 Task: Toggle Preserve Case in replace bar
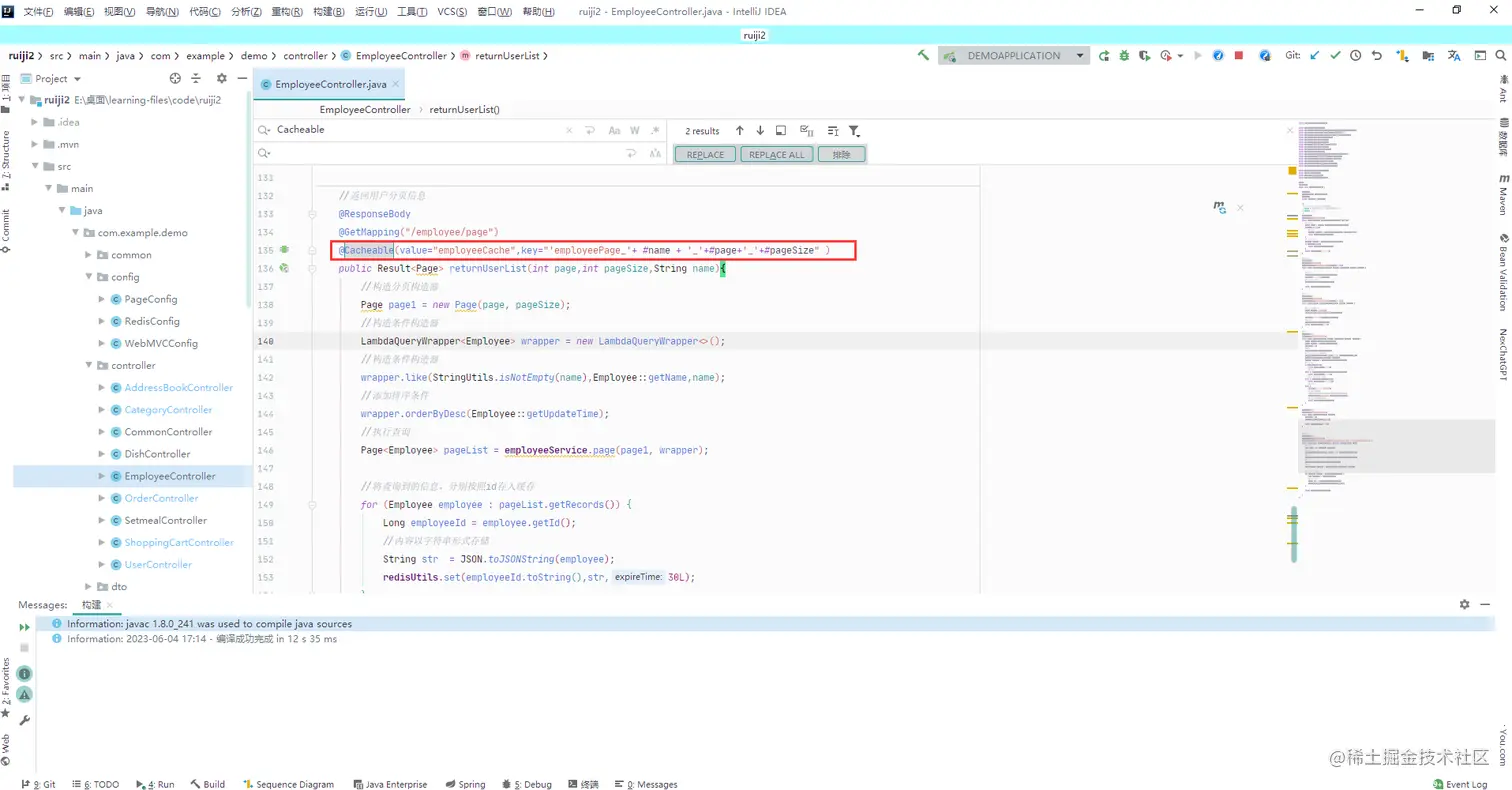[x=655, y=154]
